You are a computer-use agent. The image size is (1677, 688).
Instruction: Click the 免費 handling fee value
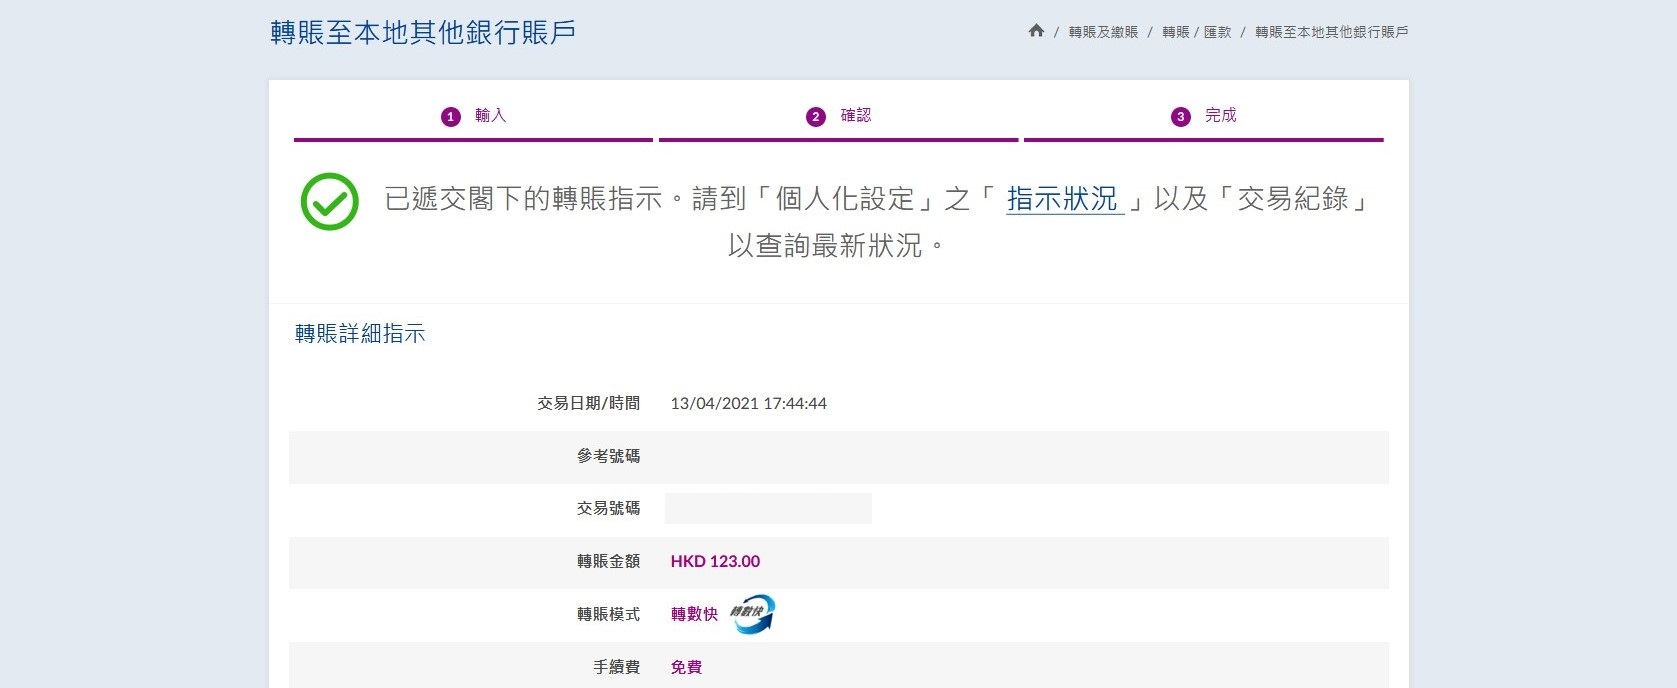pos(686,667)
